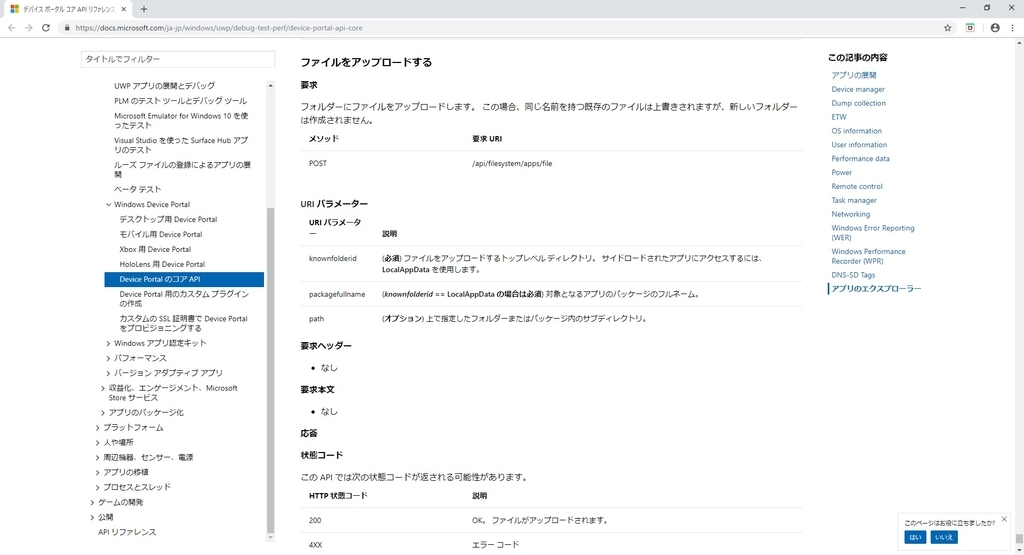Click the タイトルでフィルター filter box
The image size is (1024, 555).
(x=178, y=59)
